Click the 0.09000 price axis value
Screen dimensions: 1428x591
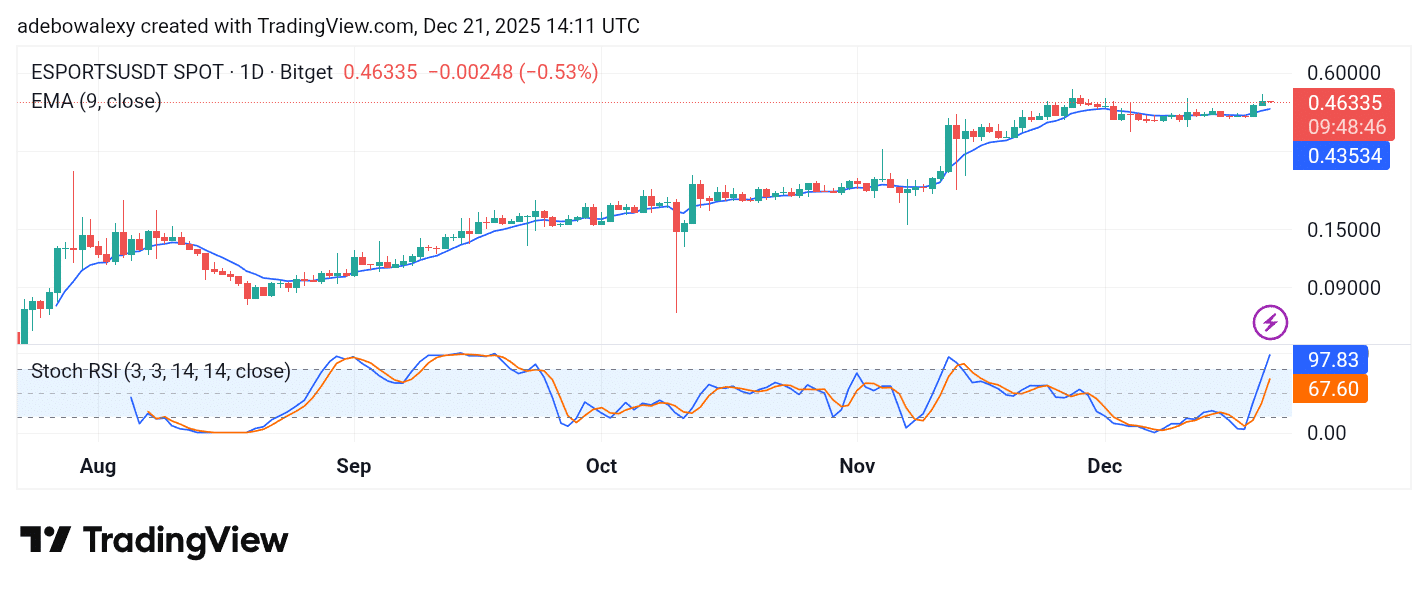click(x=1343, y=288)
